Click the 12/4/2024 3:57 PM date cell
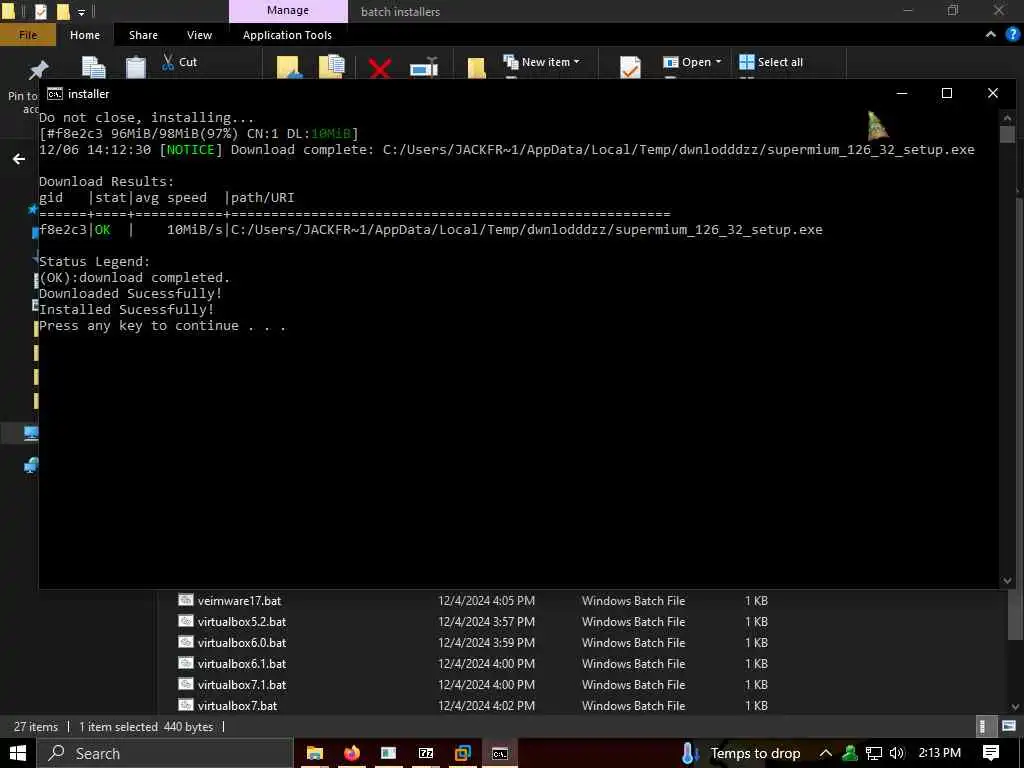 486,621
